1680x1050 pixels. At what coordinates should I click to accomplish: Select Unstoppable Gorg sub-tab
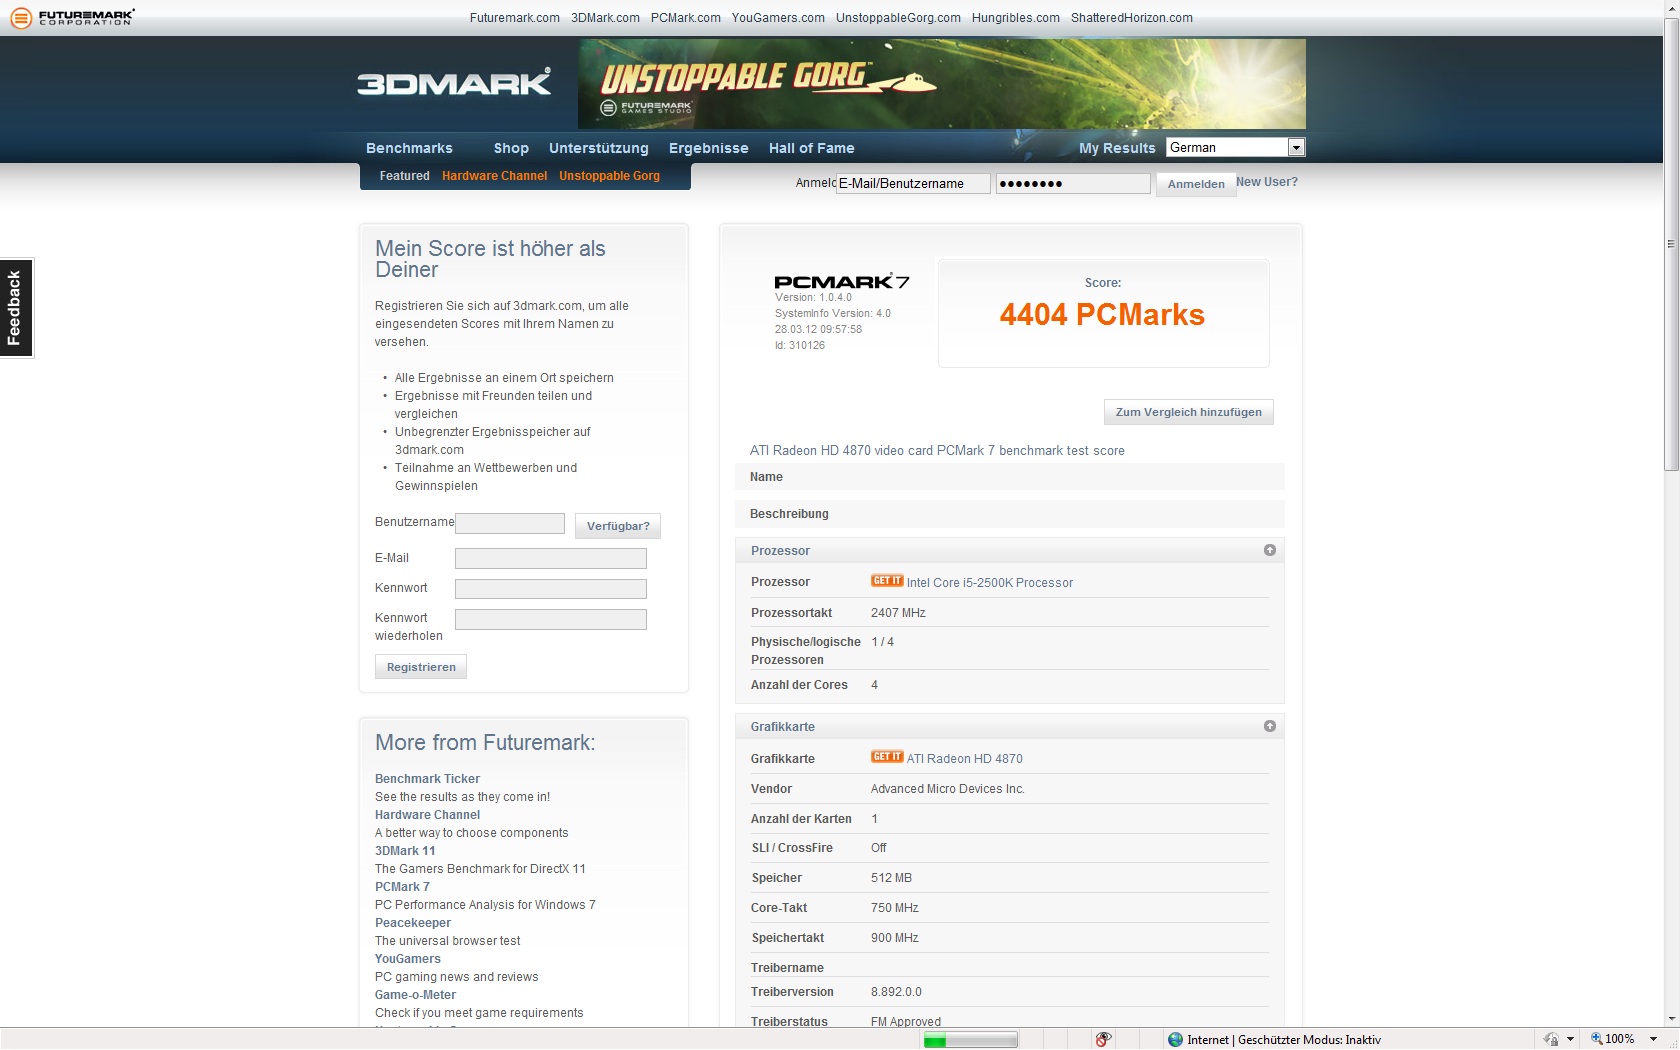609,176
